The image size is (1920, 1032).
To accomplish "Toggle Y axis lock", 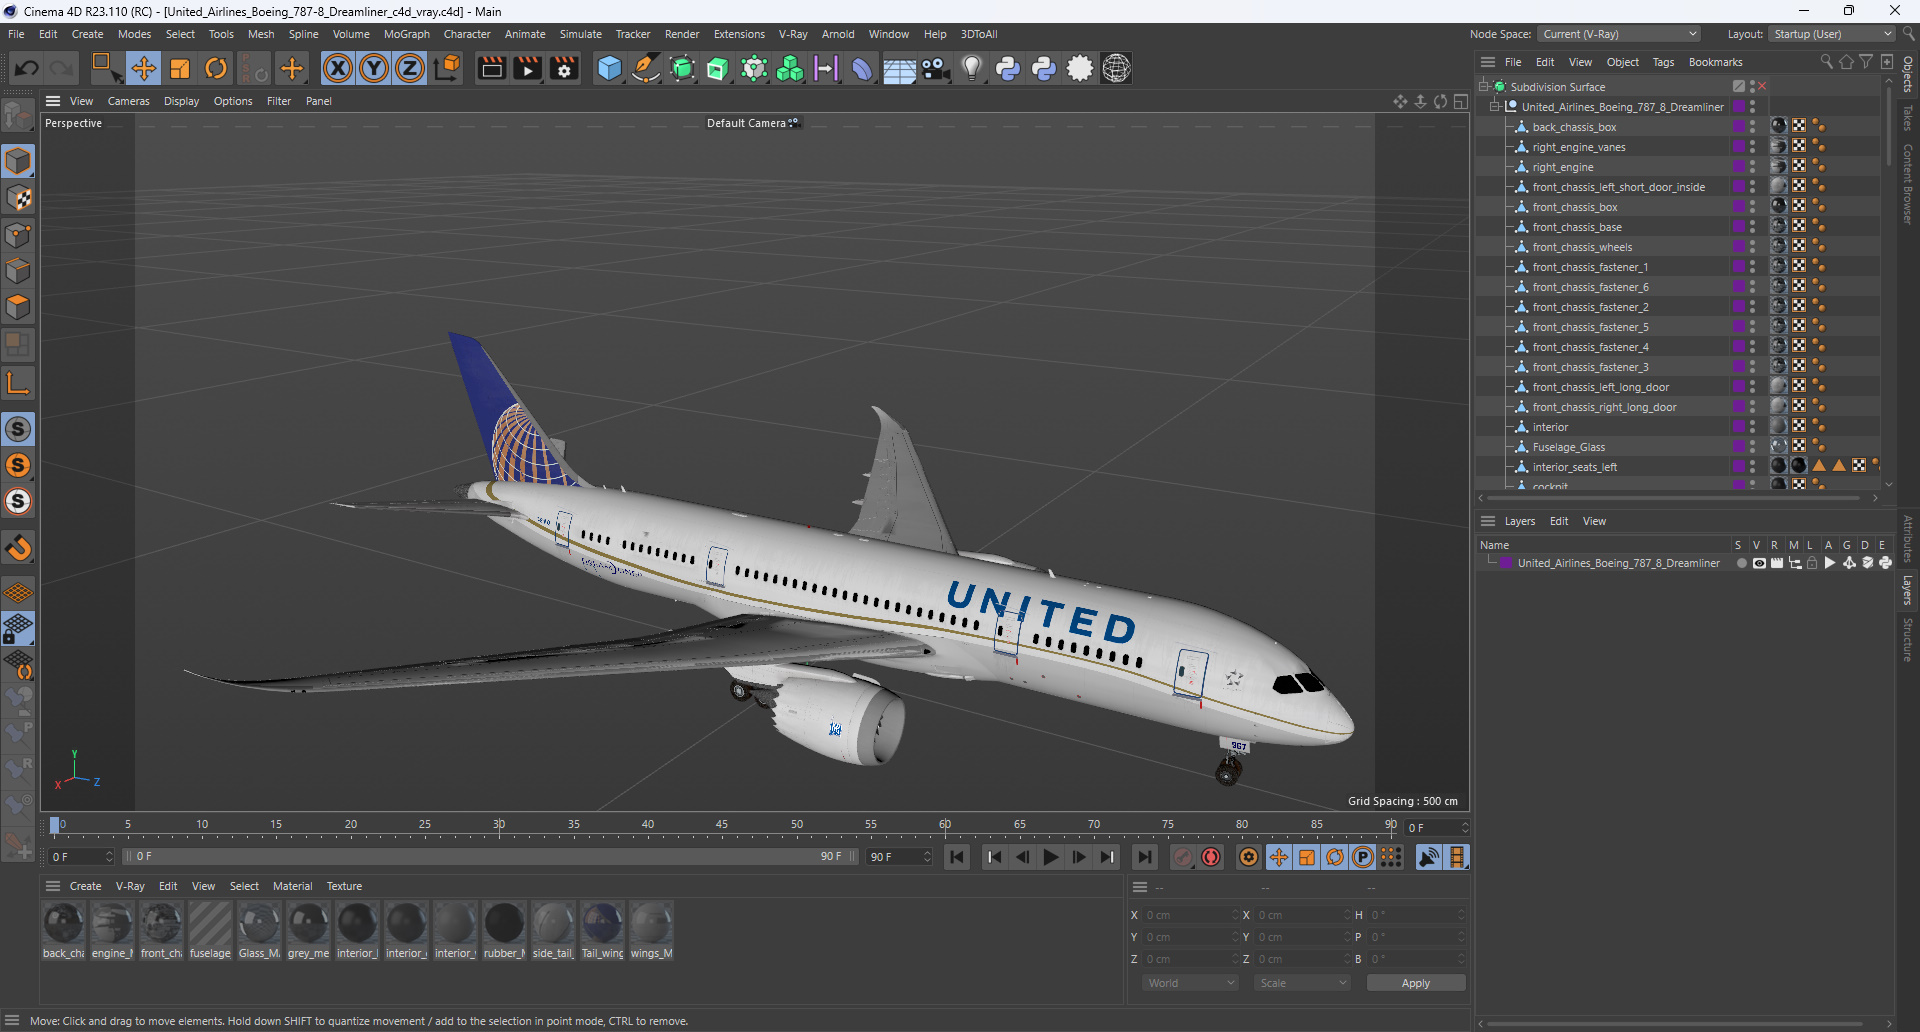I will [x=374, y=68].
